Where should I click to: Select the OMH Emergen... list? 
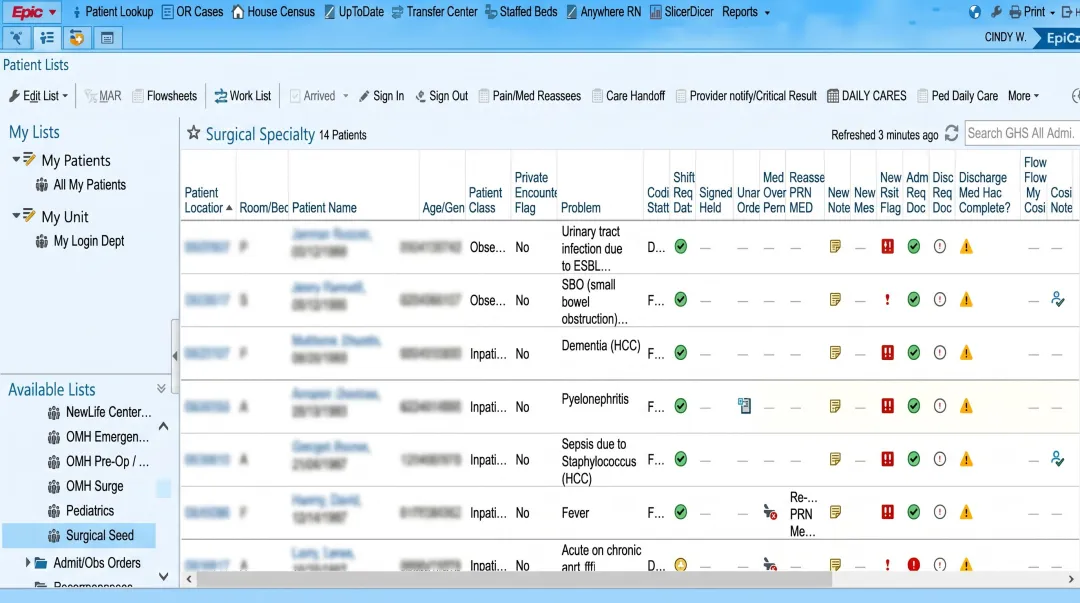pos(98,437)
